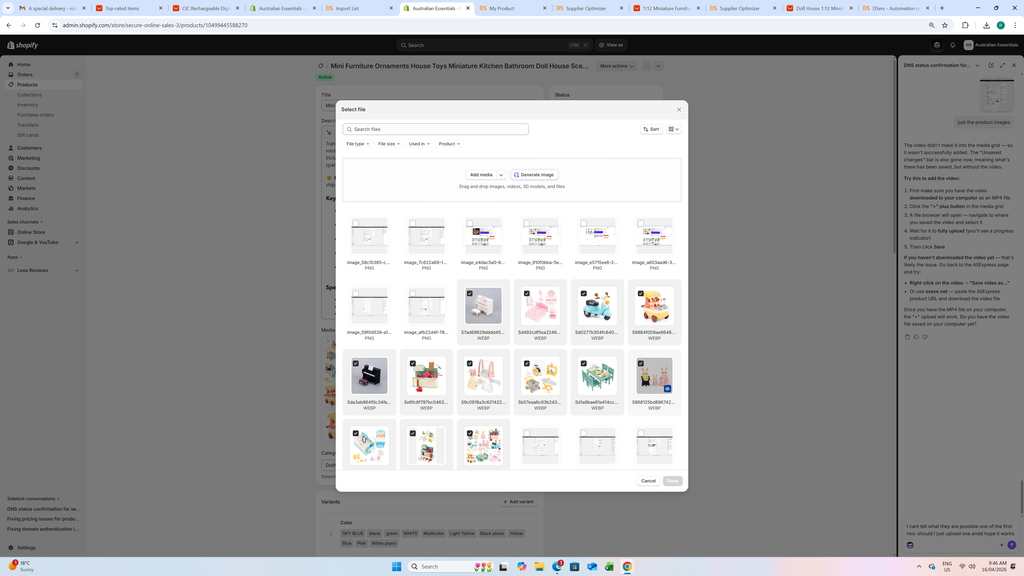
Task: Expand the Sales channels section
Action: (25, 222)
